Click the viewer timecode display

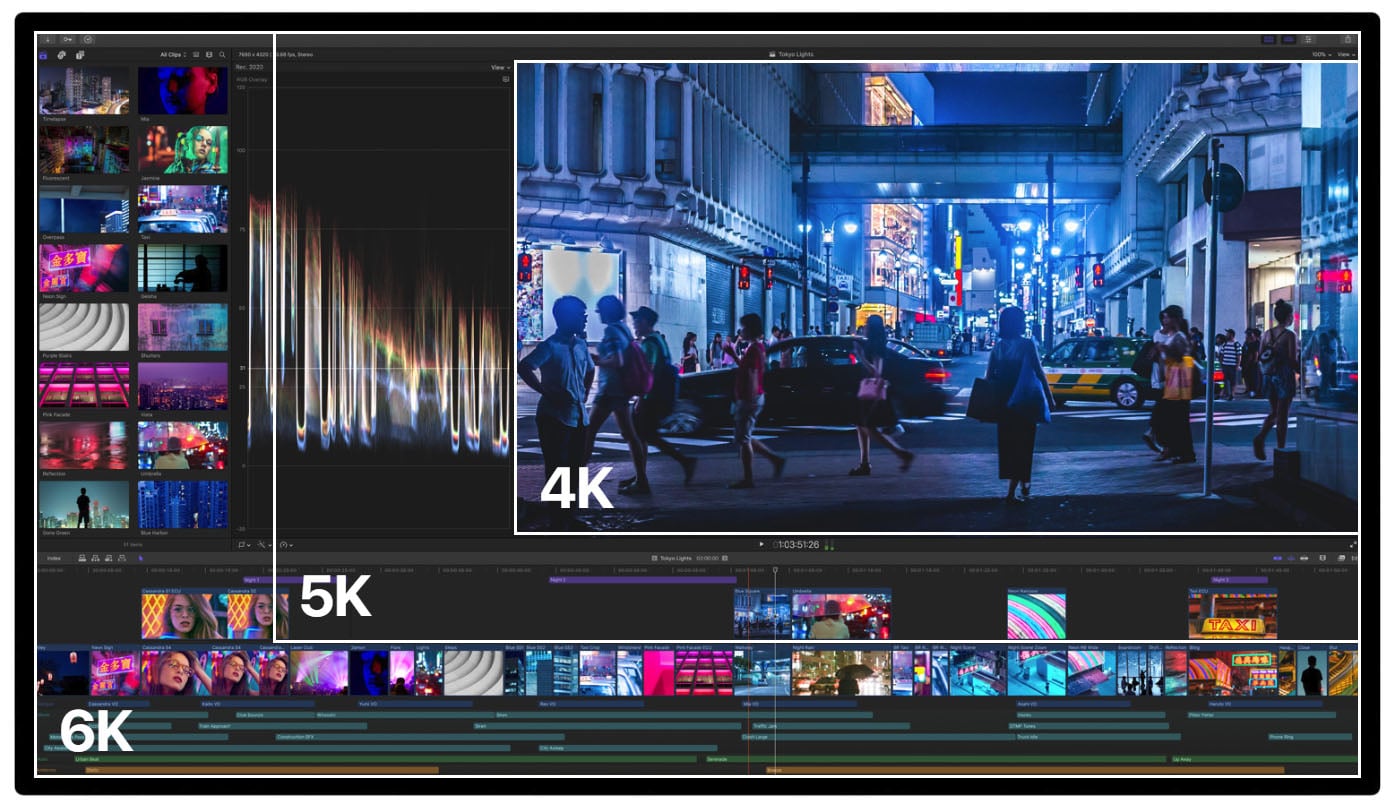(x=798, y=545)
